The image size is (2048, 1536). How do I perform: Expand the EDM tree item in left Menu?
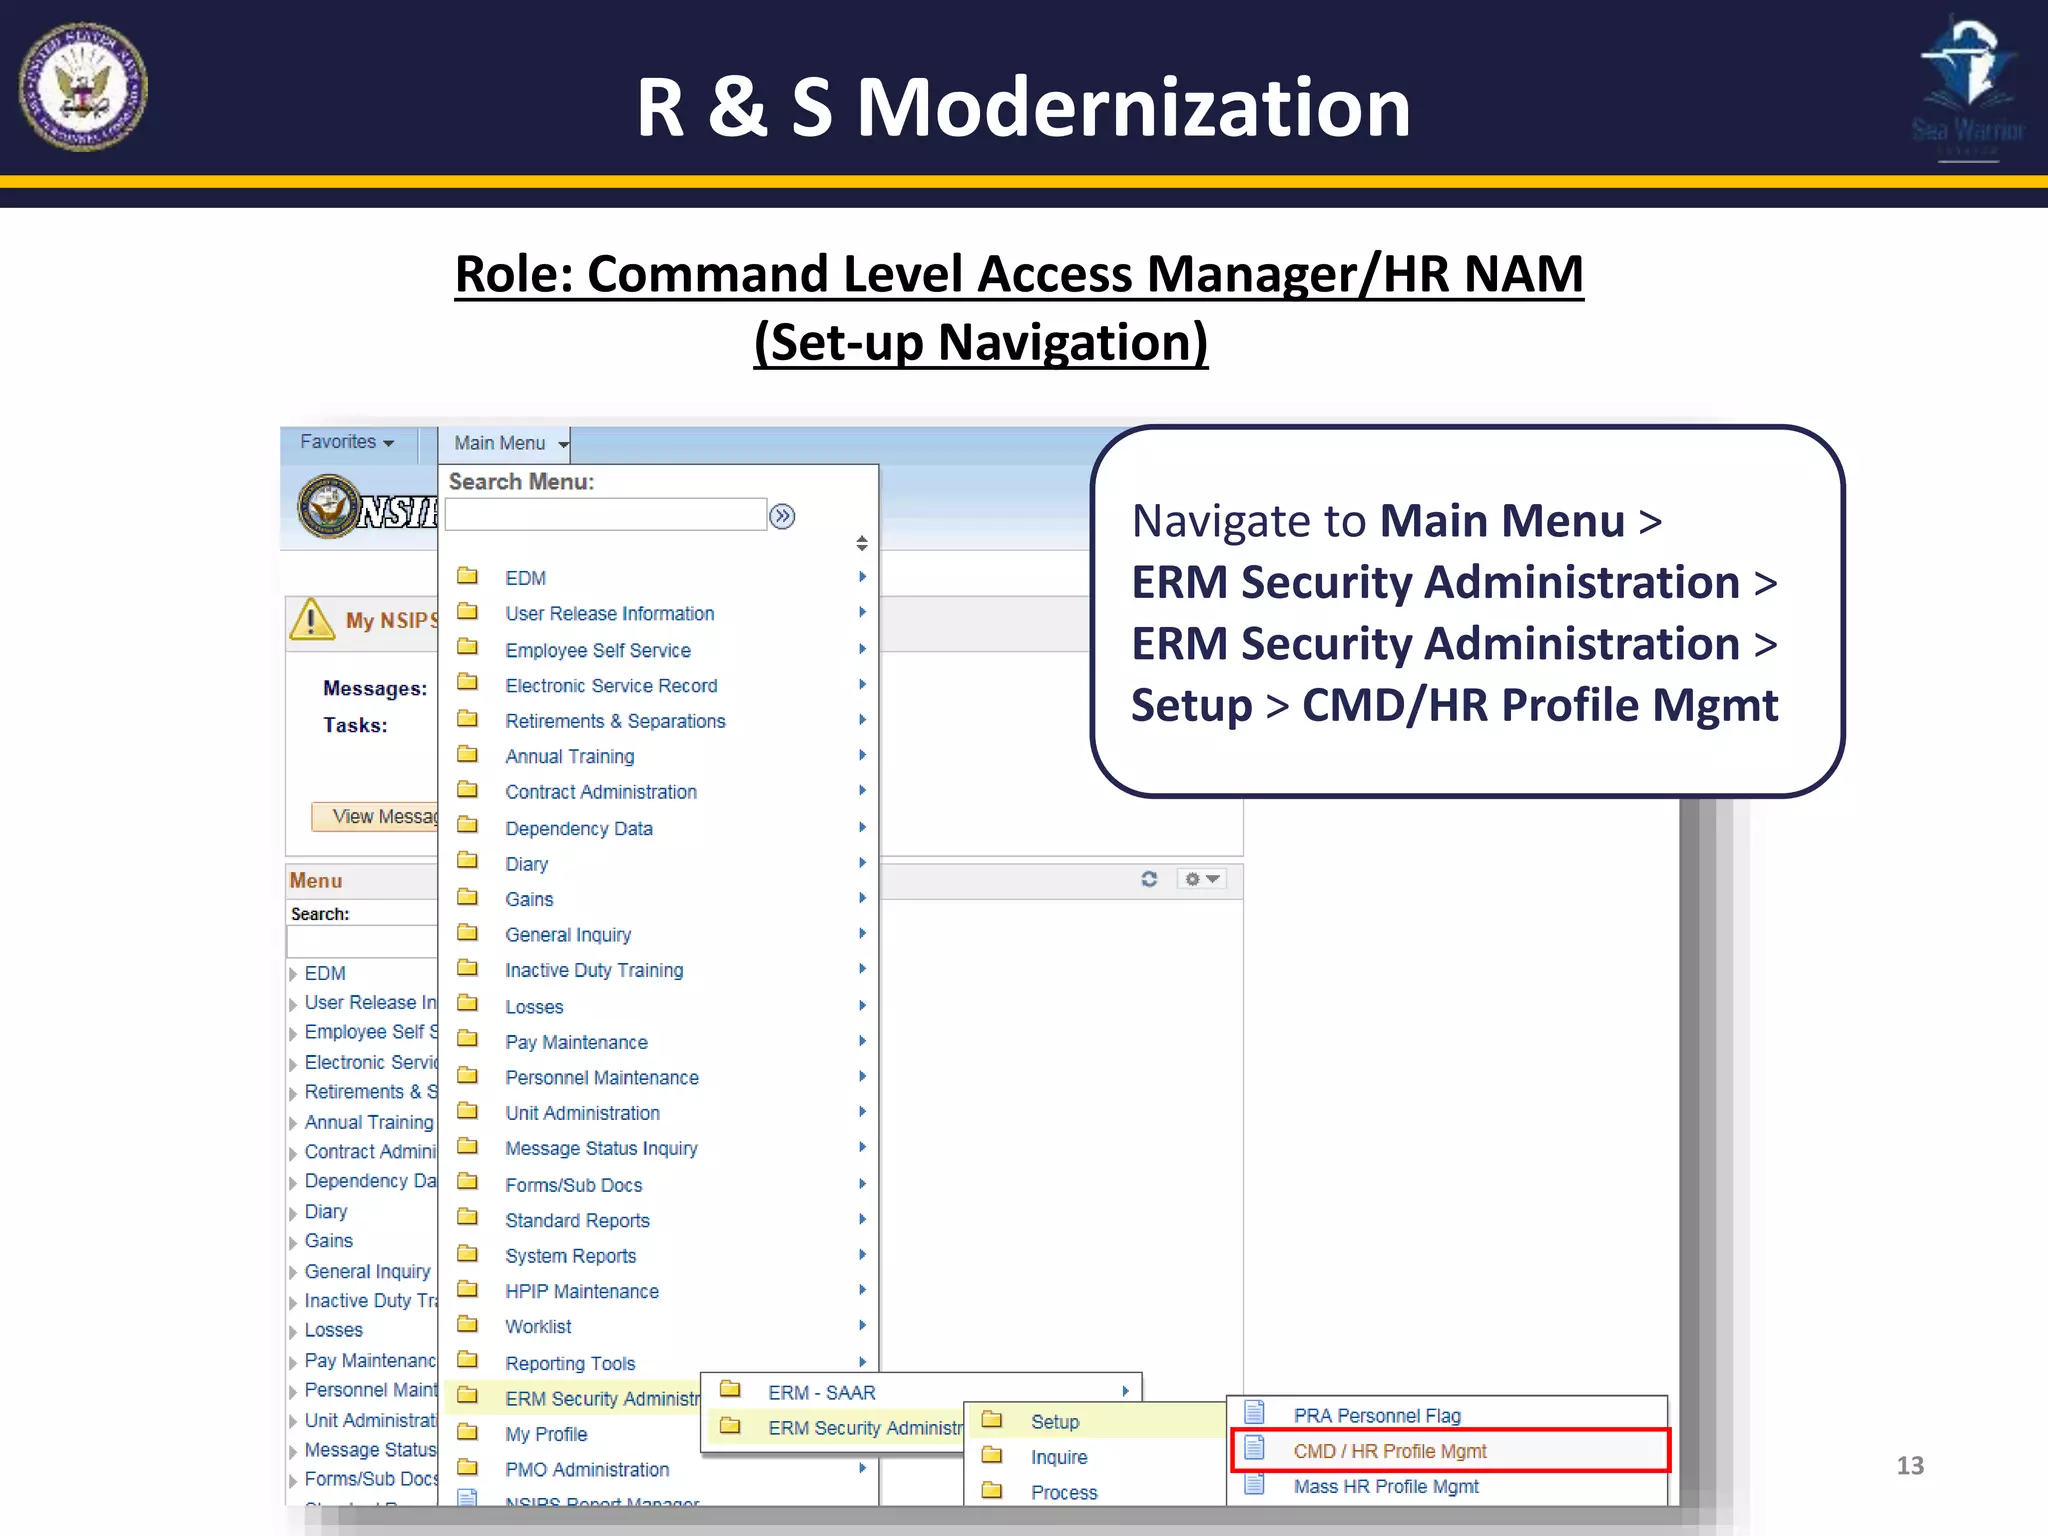[294, 974]
